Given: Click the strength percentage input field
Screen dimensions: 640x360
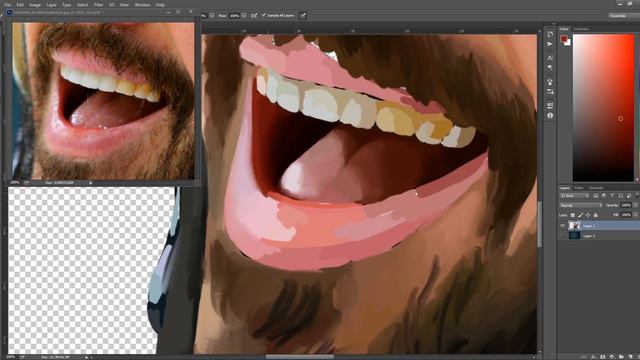Looking at the screenshot, I should click(x=234, y=16).
